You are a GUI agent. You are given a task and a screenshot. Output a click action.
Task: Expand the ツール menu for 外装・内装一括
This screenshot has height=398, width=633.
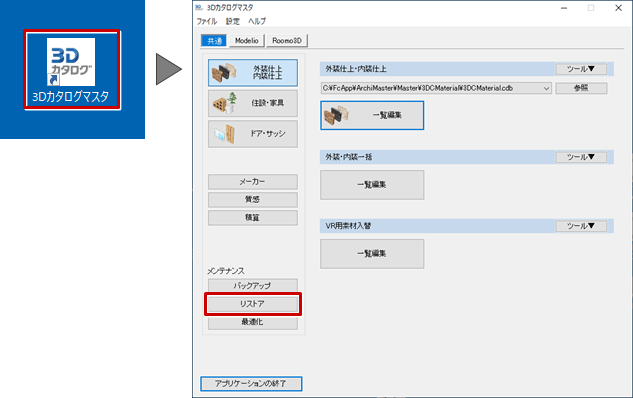point(581,157)
